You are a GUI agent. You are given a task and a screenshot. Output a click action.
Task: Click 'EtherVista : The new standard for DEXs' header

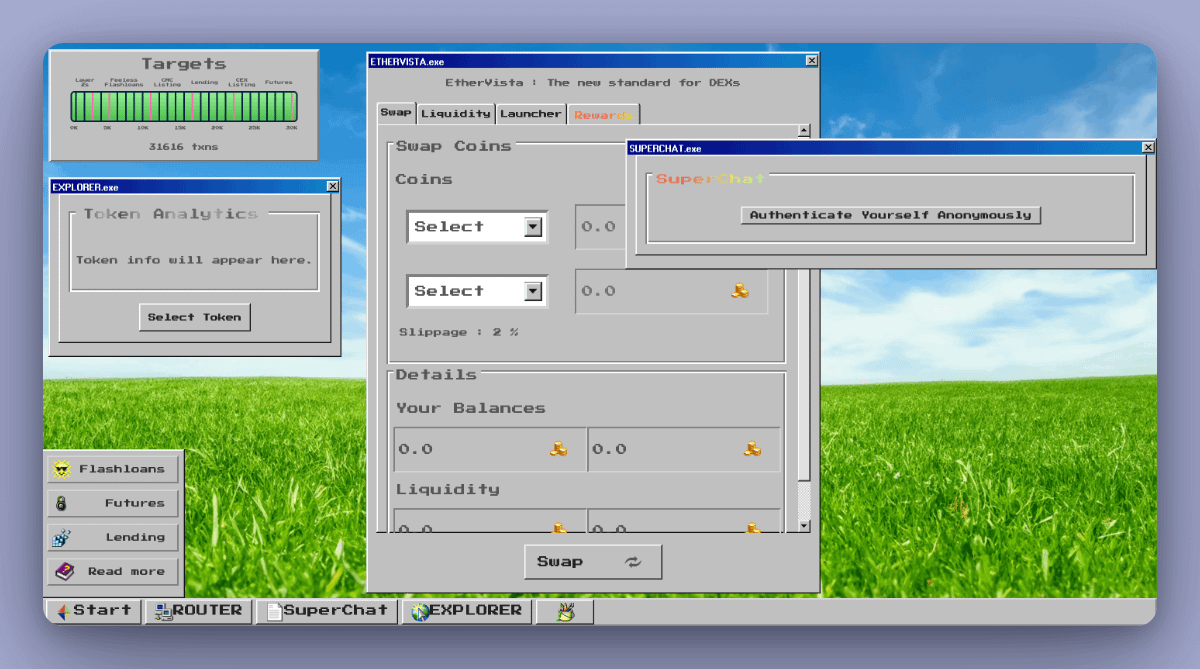pyautogui.click(x=592, y=83)
